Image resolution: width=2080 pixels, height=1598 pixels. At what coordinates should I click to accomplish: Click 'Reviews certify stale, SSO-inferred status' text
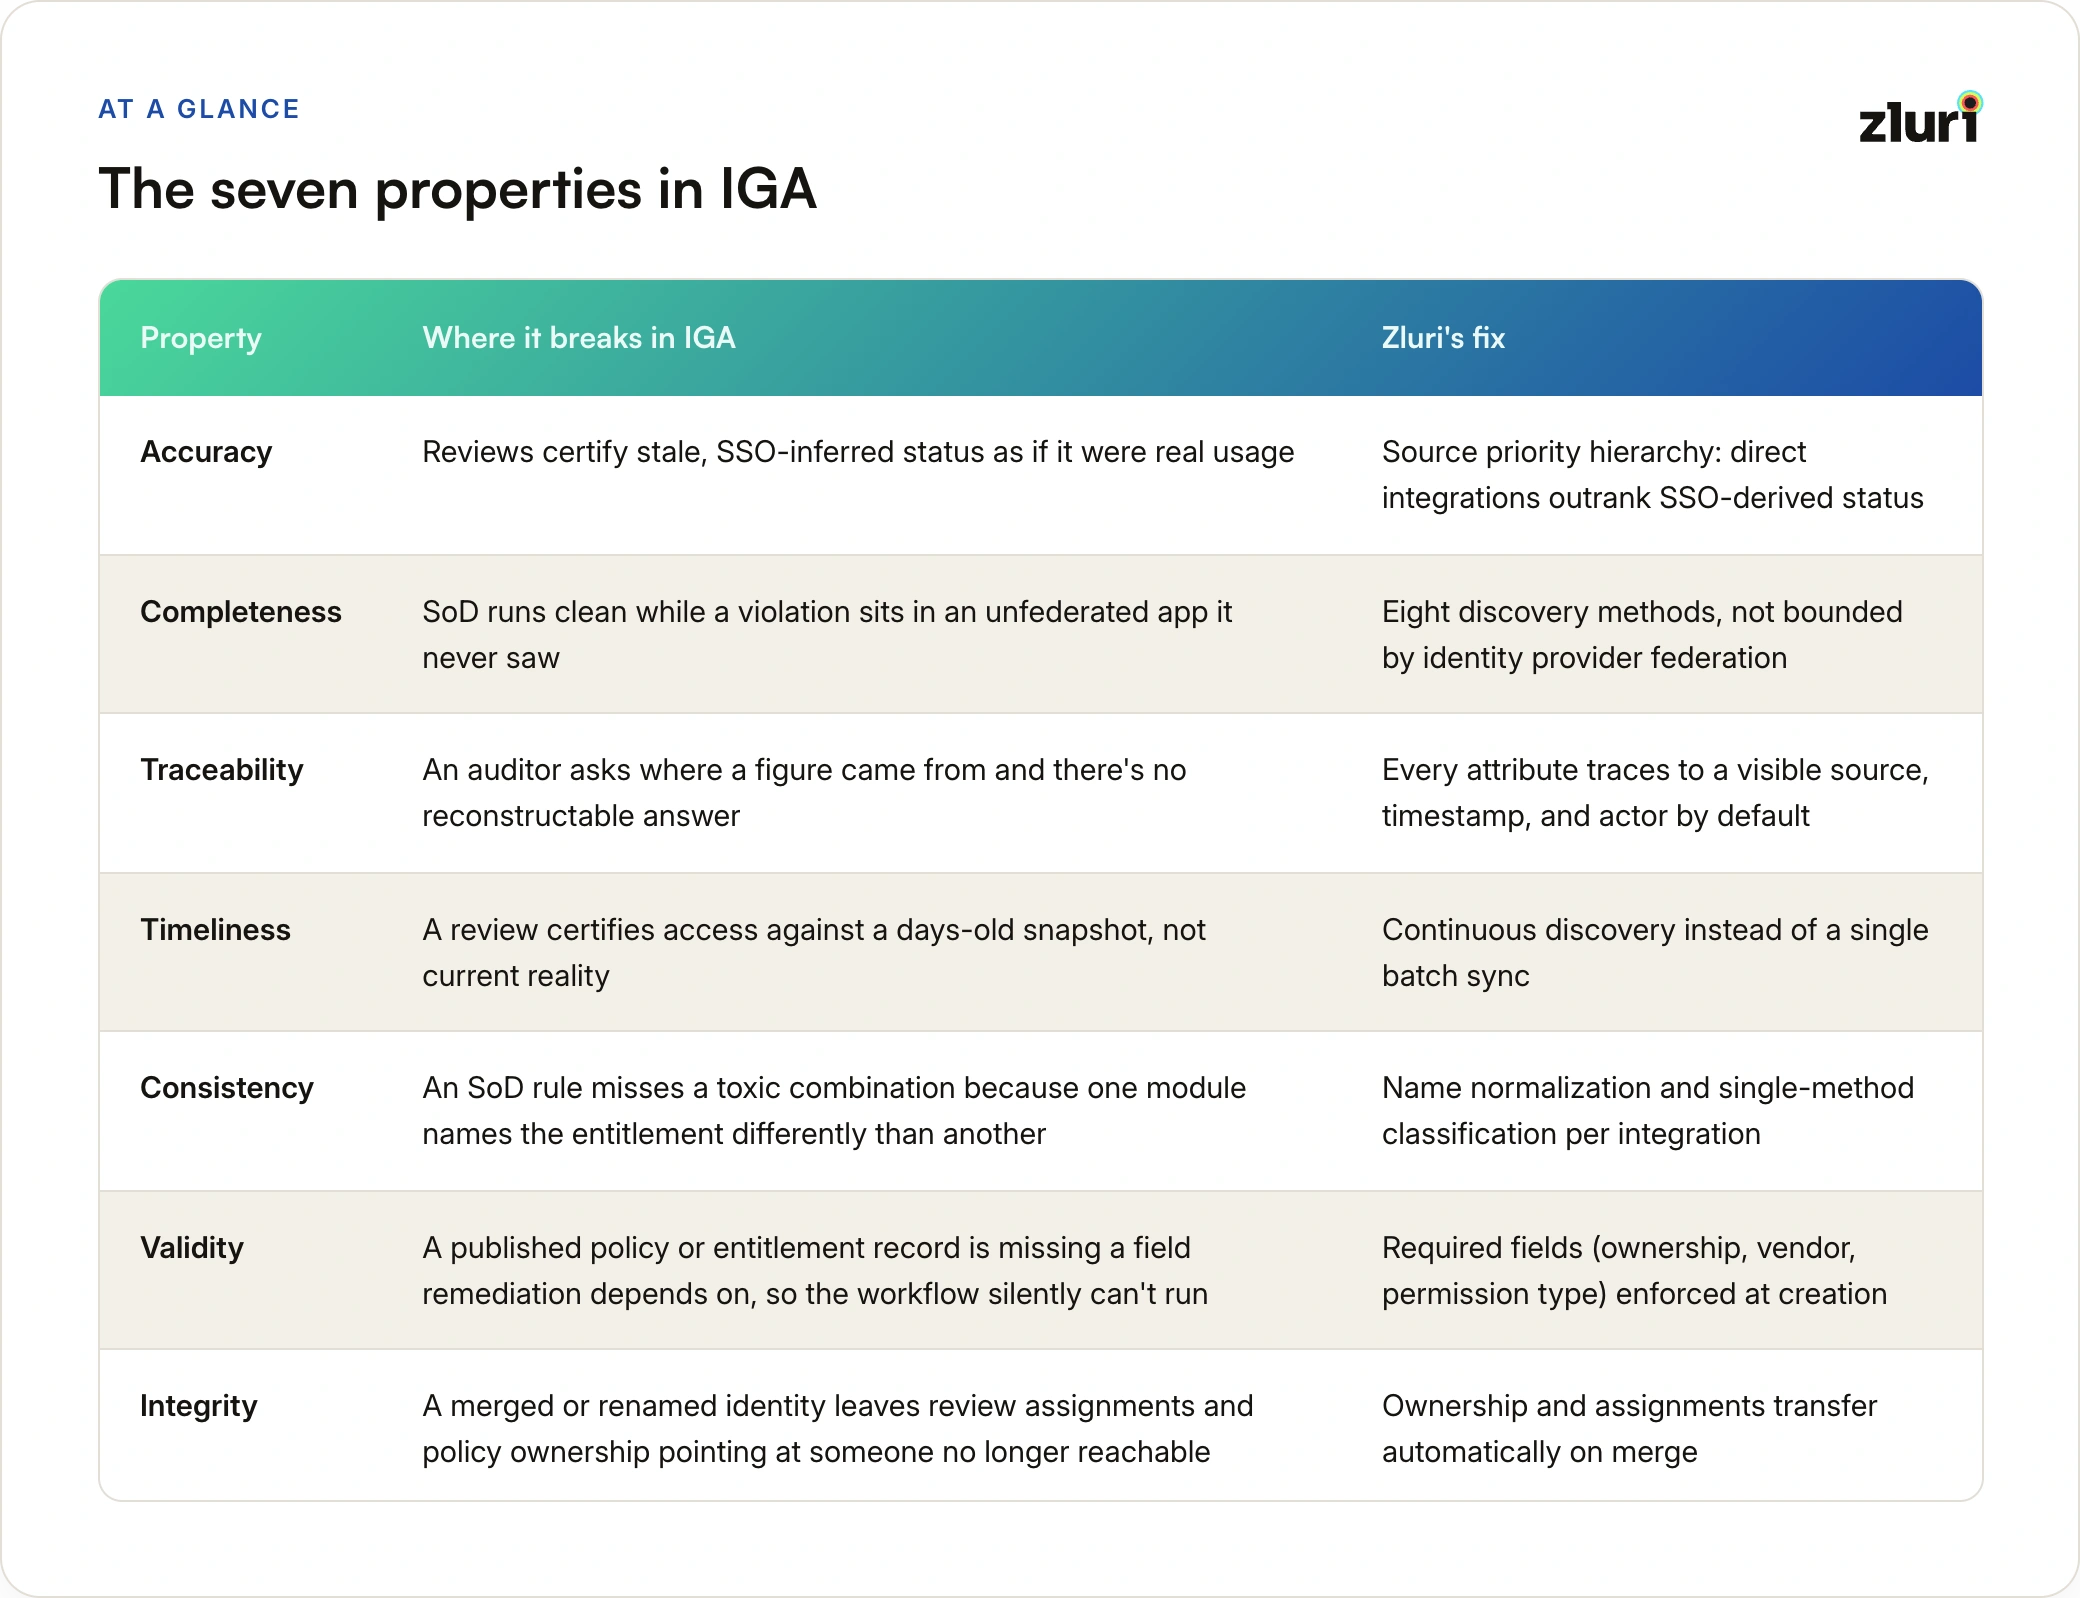703,452
